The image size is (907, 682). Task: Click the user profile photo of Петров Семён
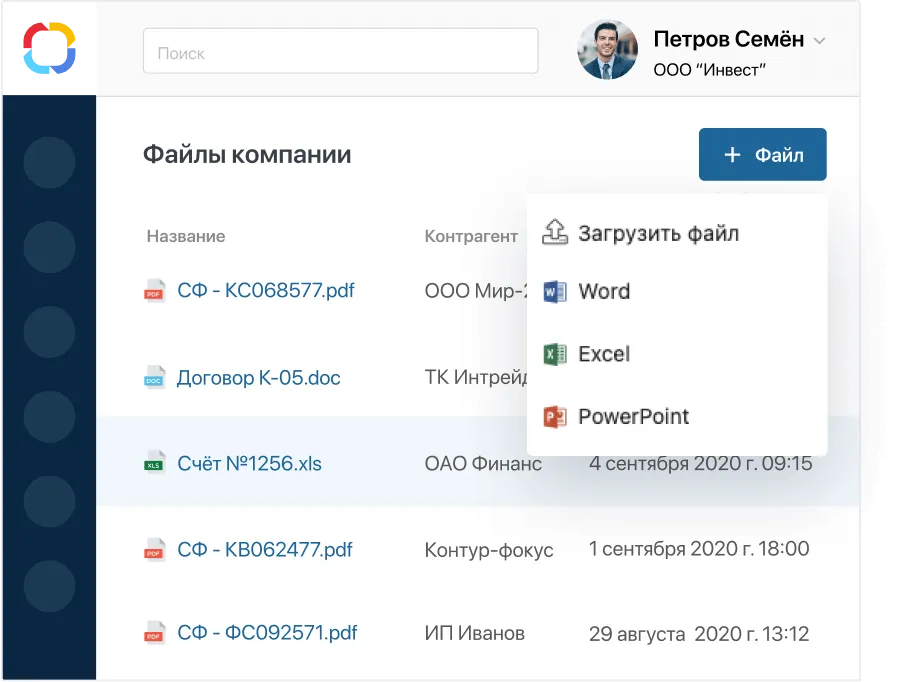click(x=607, y=47)
